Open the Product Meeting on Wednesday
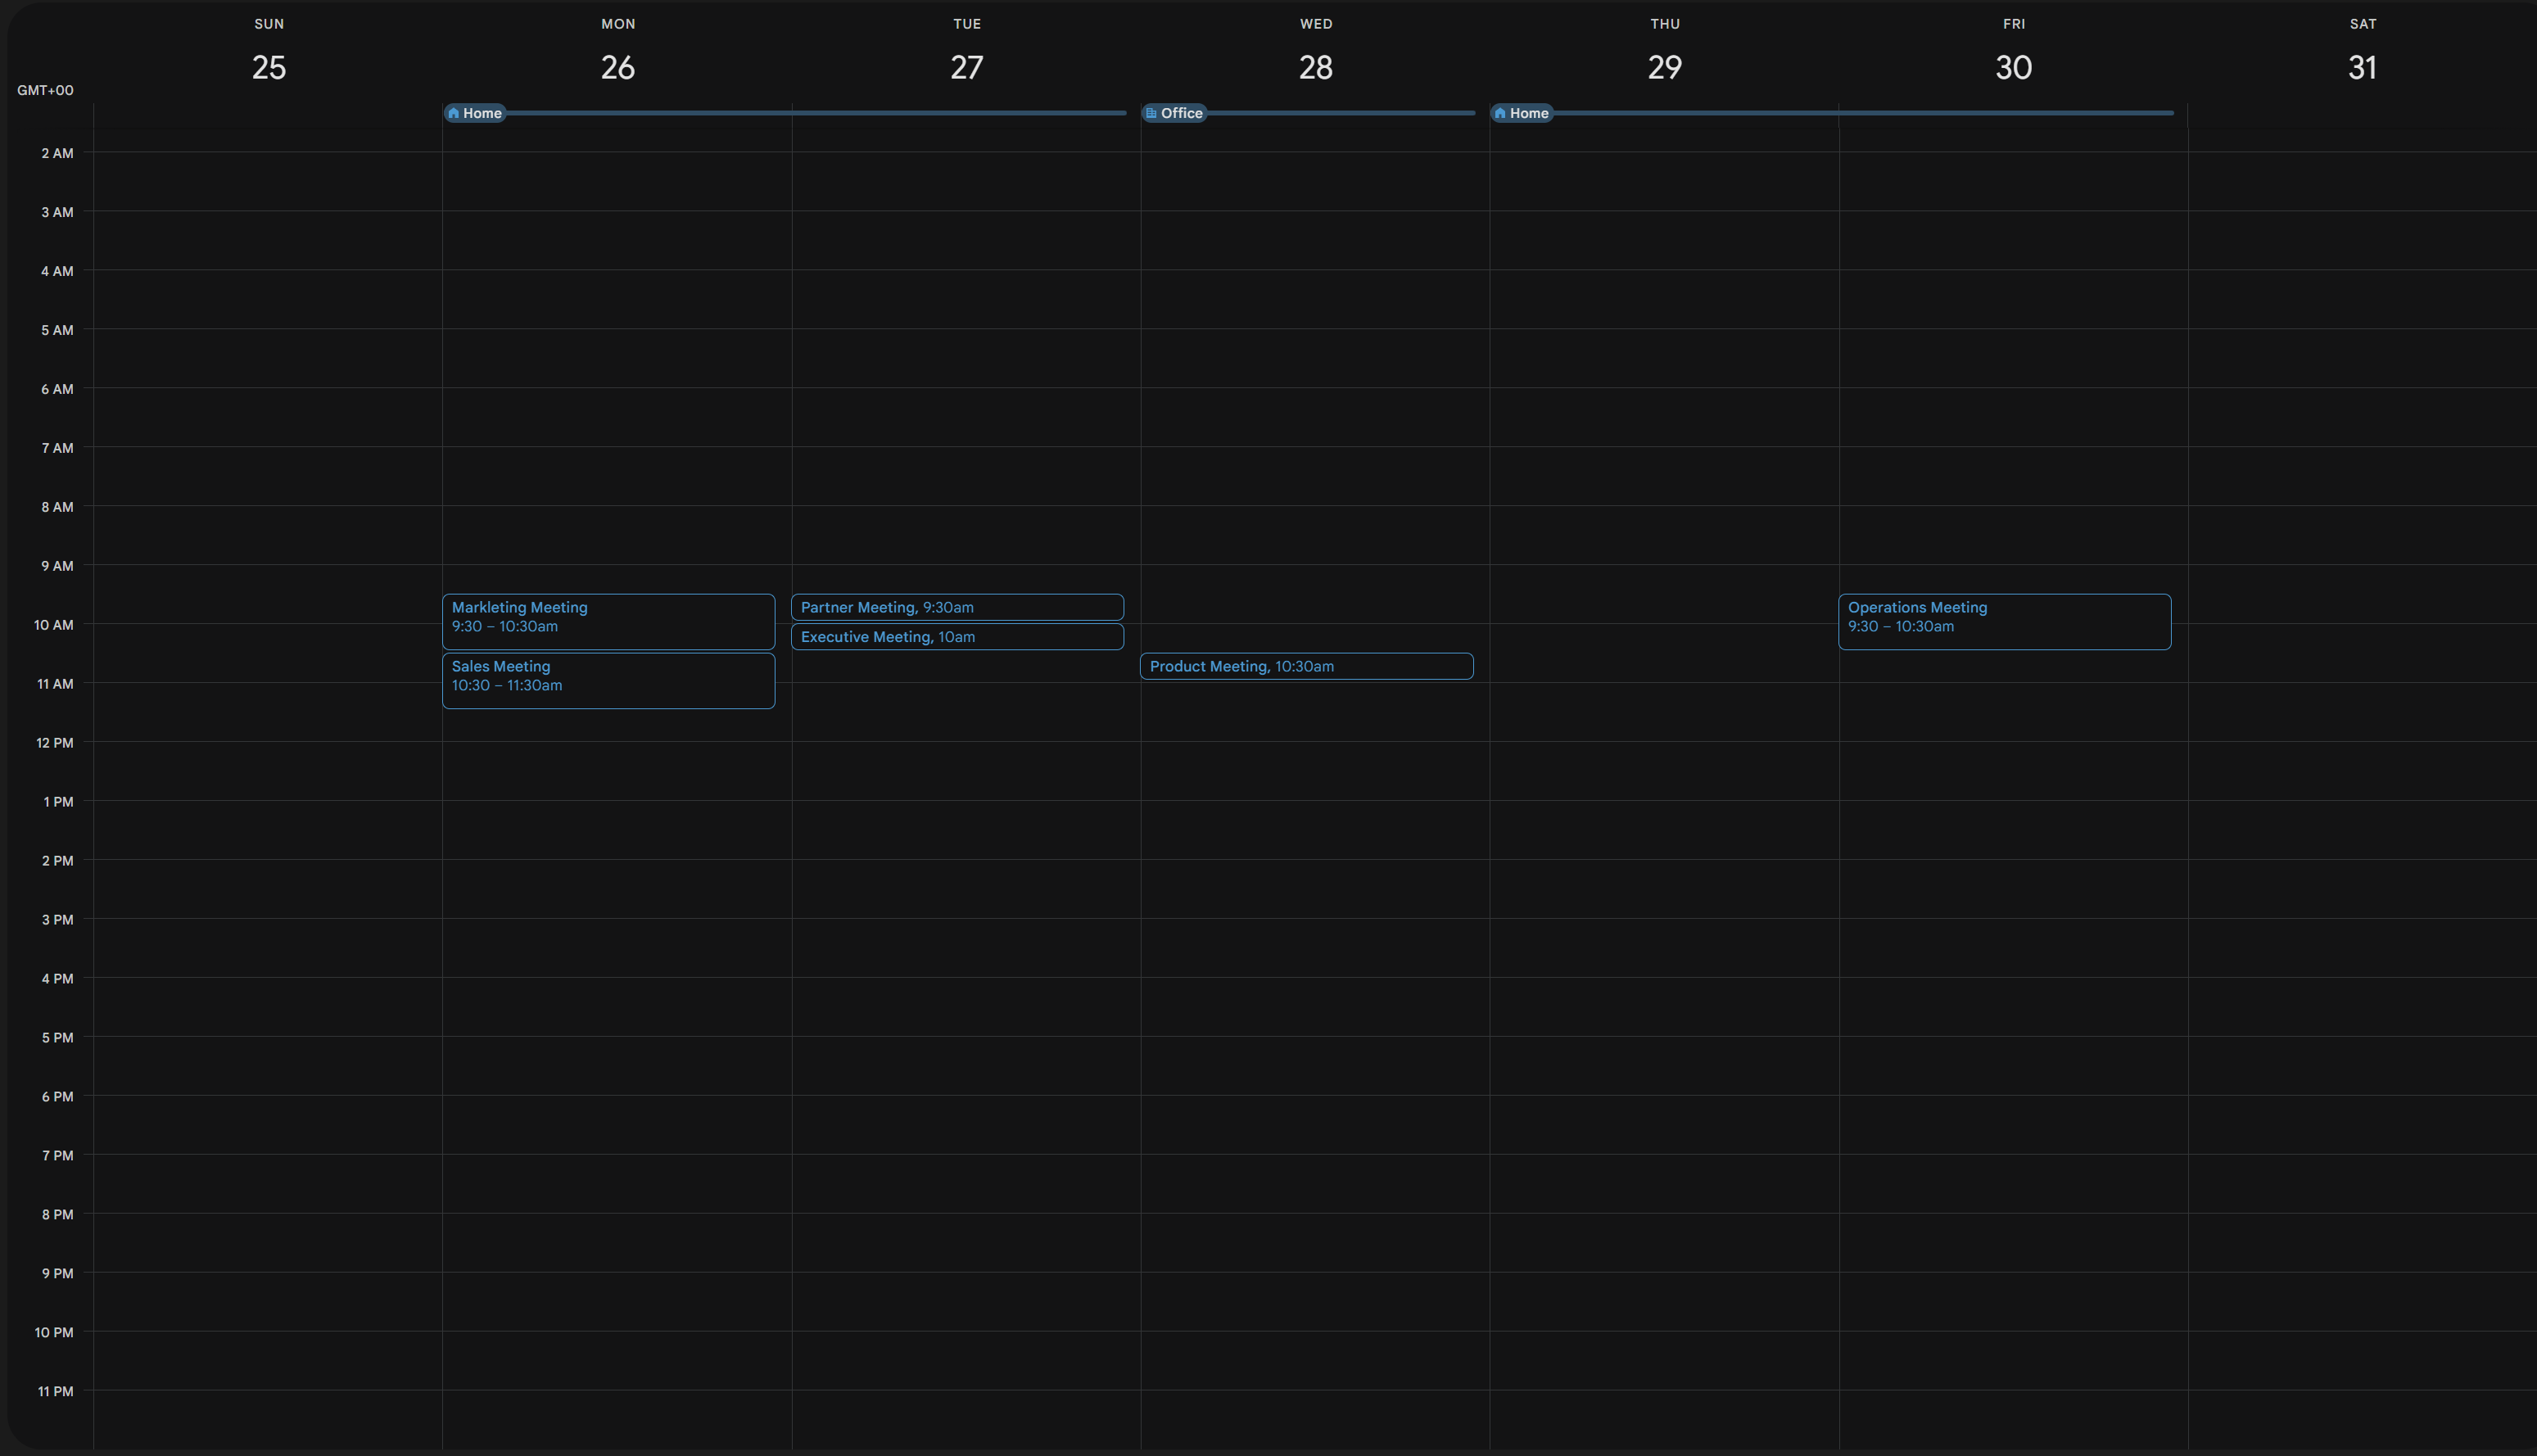Viewport: 2537px width, 1456px height. click(x=1305, y=666)
